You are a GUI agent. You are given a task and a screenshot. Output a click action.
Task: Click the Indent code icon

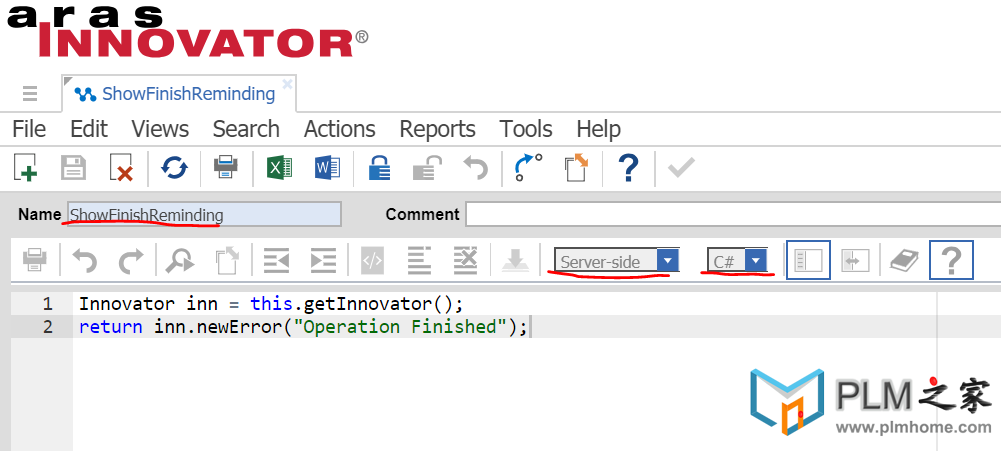(x=323, y=260)
